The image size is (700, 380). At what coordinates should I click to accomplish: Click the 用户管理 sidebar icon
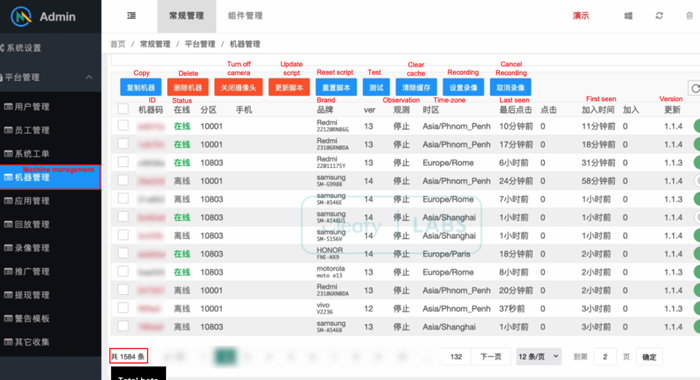[8, 106]
